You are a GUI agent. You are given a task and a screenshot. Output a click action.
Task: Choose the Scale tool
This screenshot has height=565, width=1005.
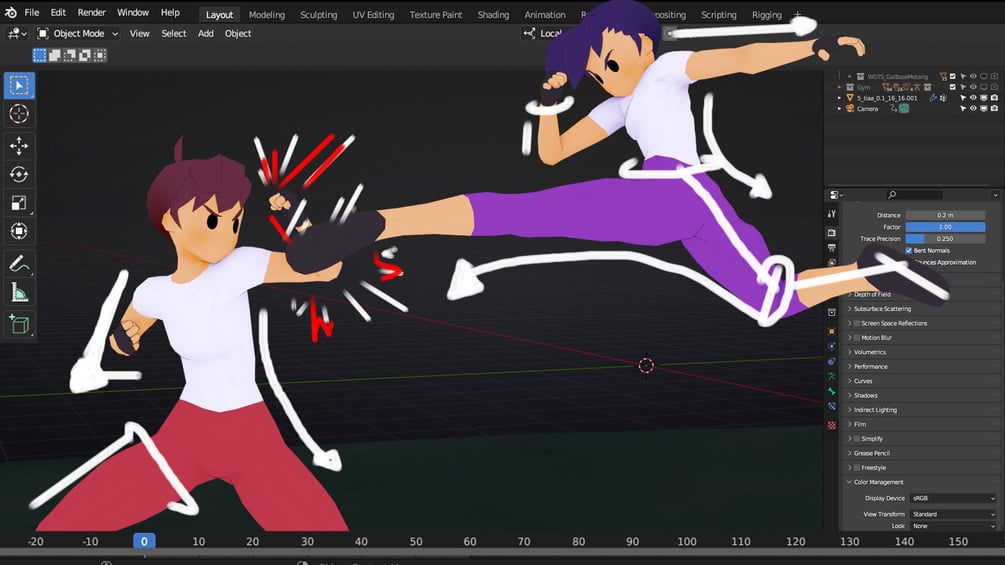click(x=19, y=203)
